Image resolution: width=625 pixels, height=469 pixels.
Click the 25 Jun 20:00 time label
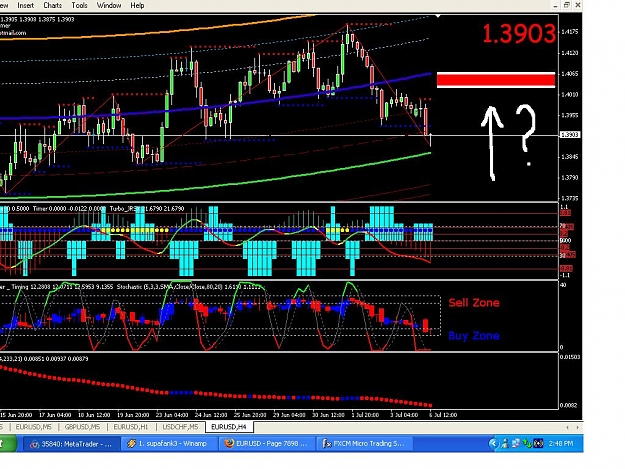tap(250, 415)
